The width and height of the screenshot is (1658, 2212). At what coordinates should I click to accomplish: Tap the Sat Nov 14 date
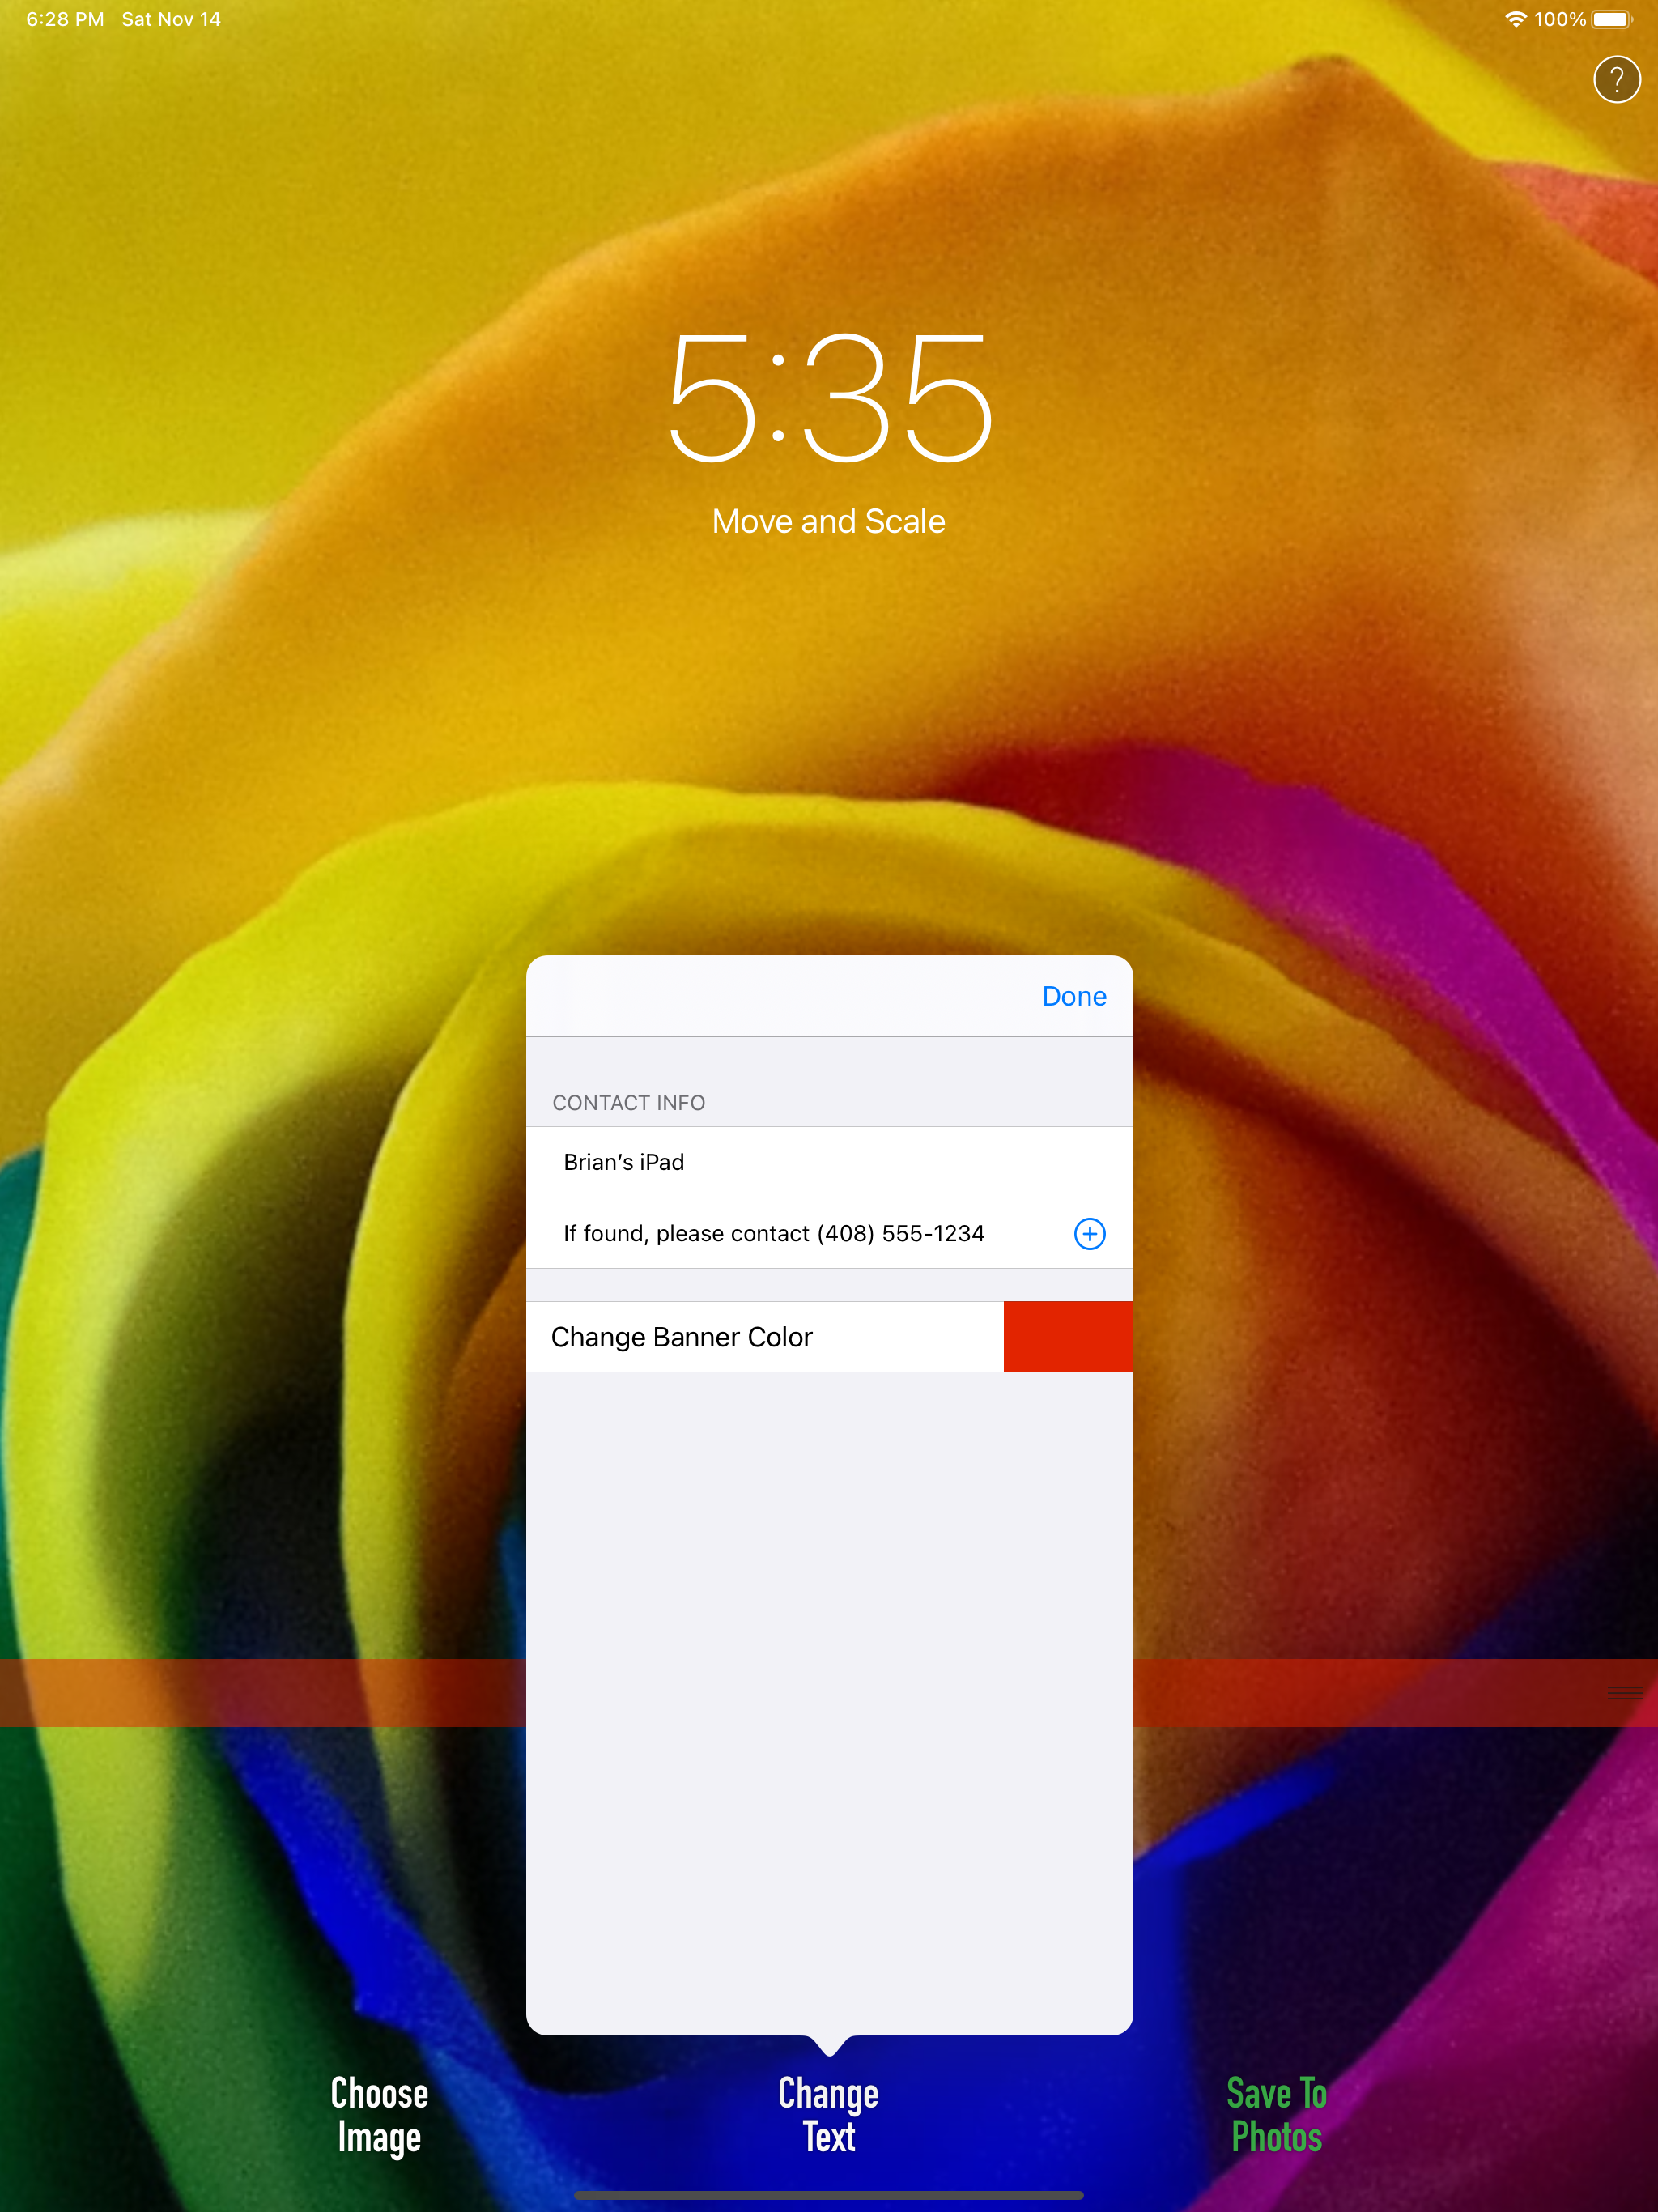171,19
